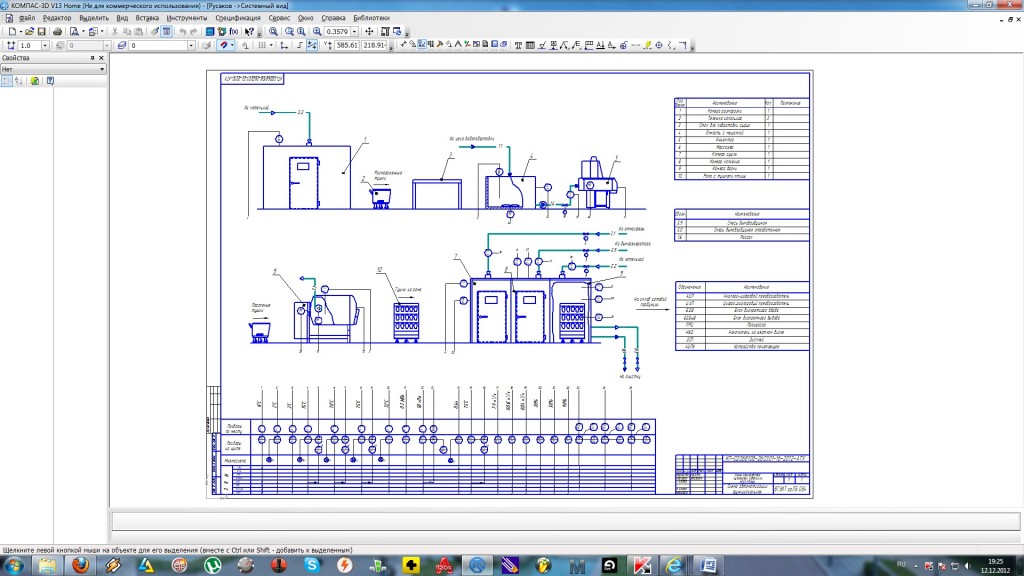Click the Open file folder icon
This screenshot has height=576, width=1024.
click(29, 31)
